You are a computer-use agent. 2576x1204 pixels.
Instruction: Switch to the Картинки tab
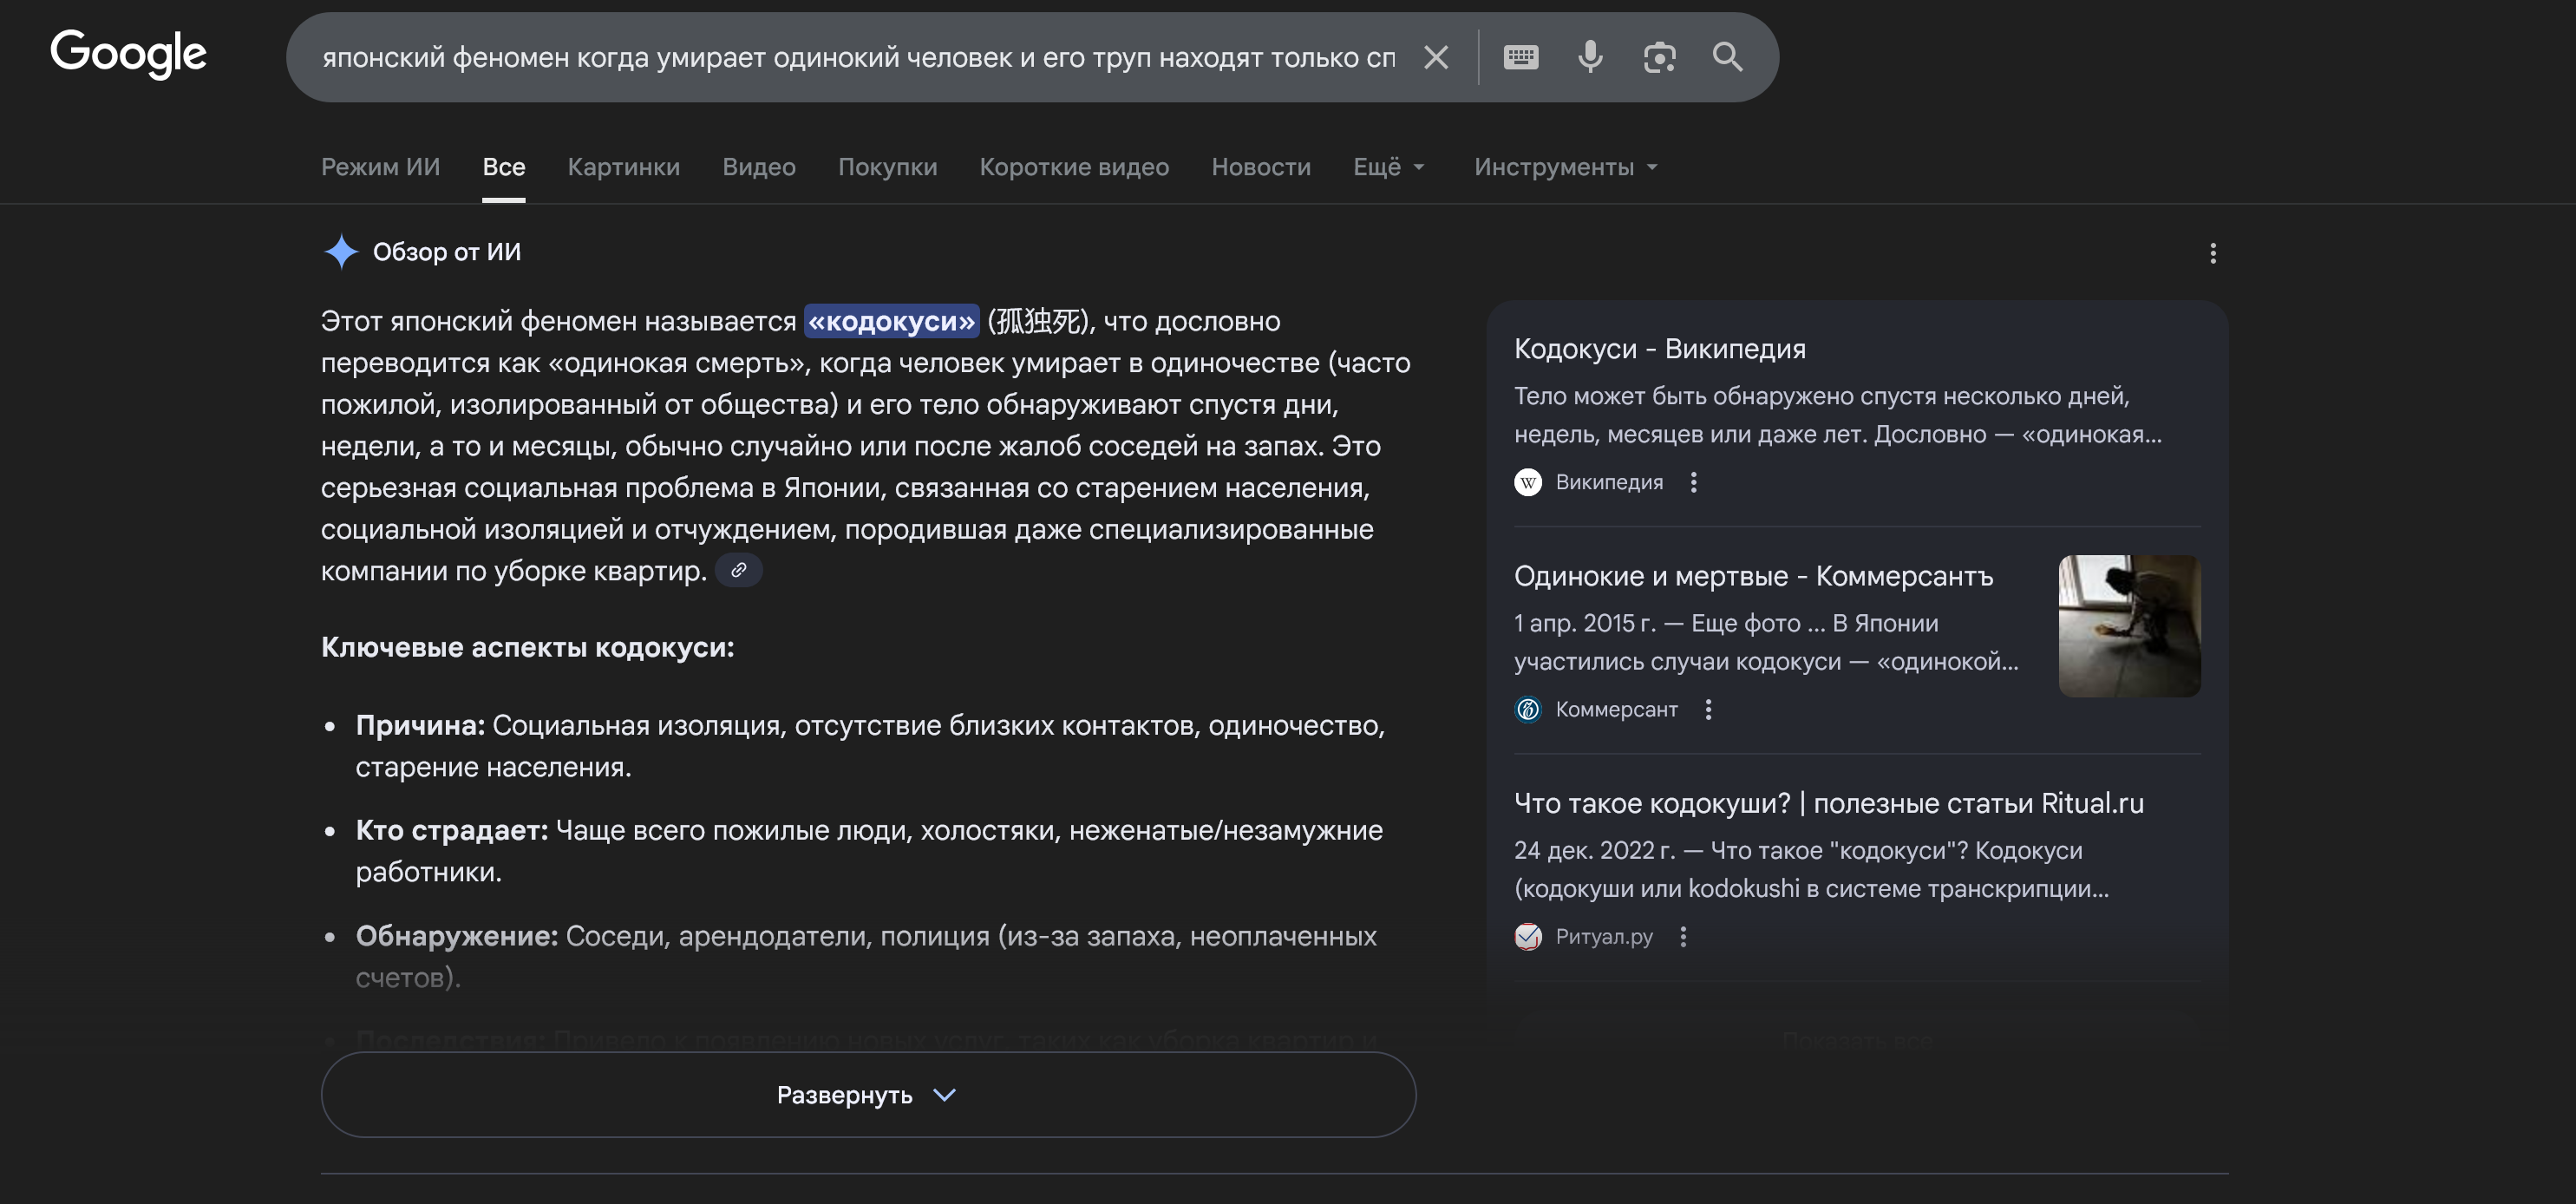623,167
